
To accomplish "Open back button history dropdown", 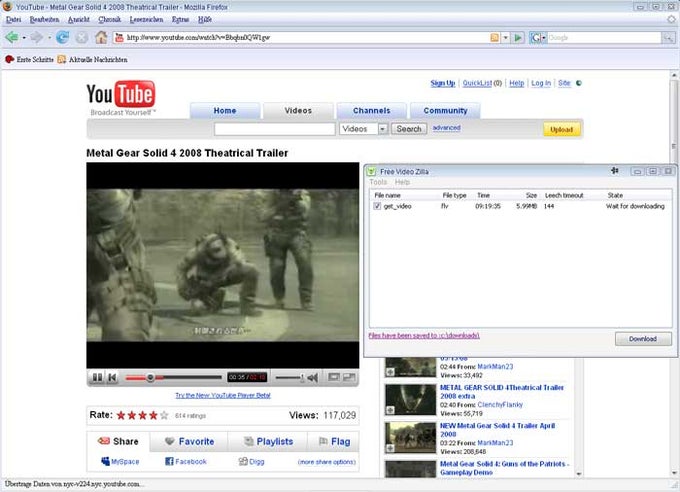I will pos(24,38).
